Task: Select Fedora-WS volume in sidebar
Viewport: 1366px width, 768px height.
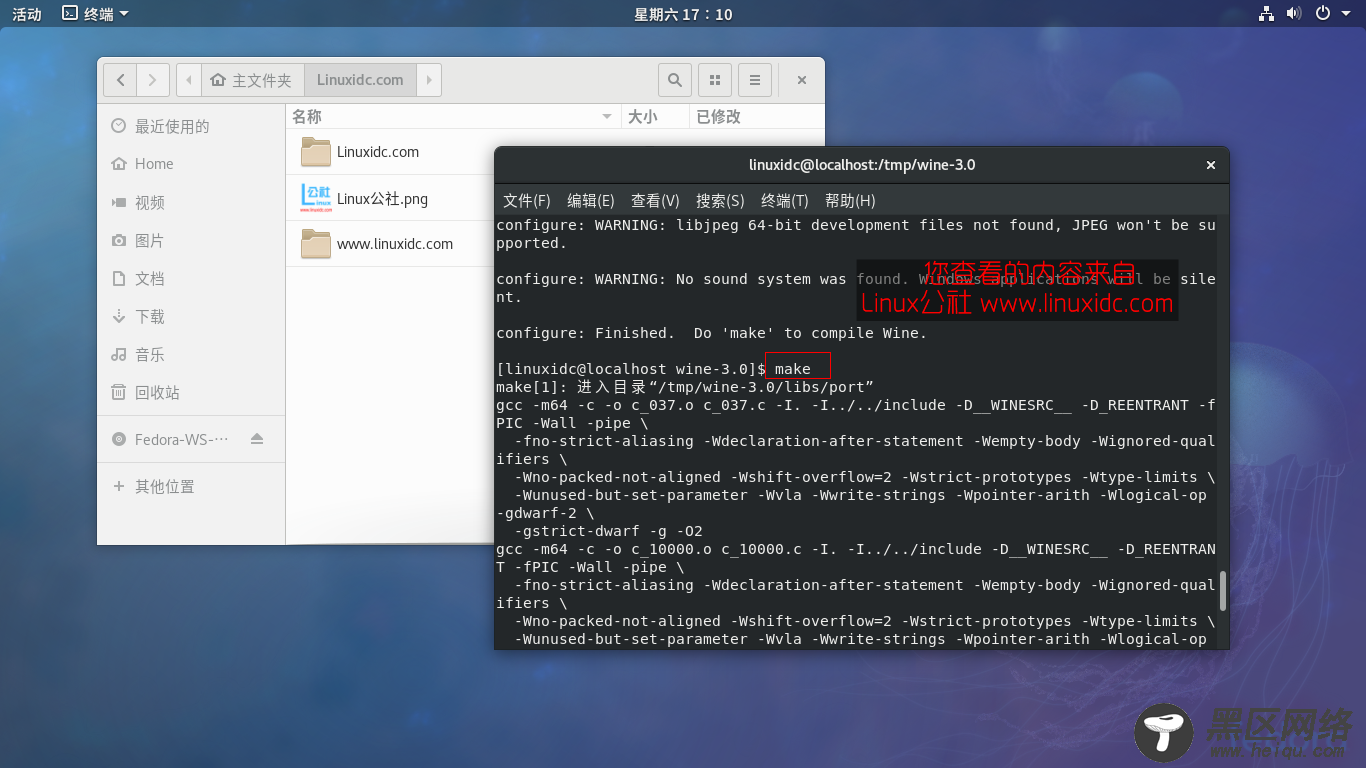Action: [x=181, y=439]
